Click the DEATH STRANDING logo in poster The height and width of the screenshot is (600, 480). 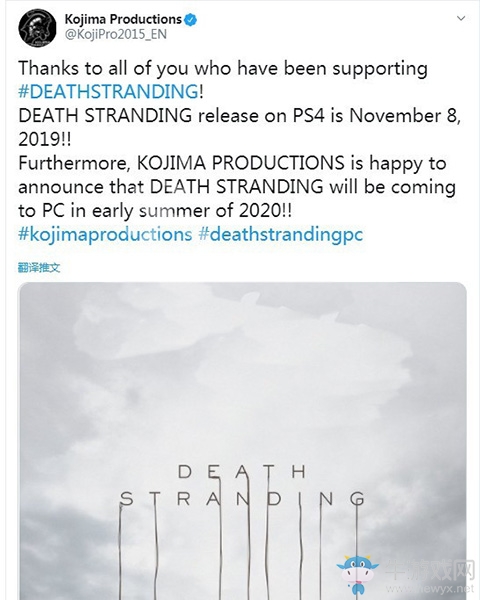pos(242,485)
